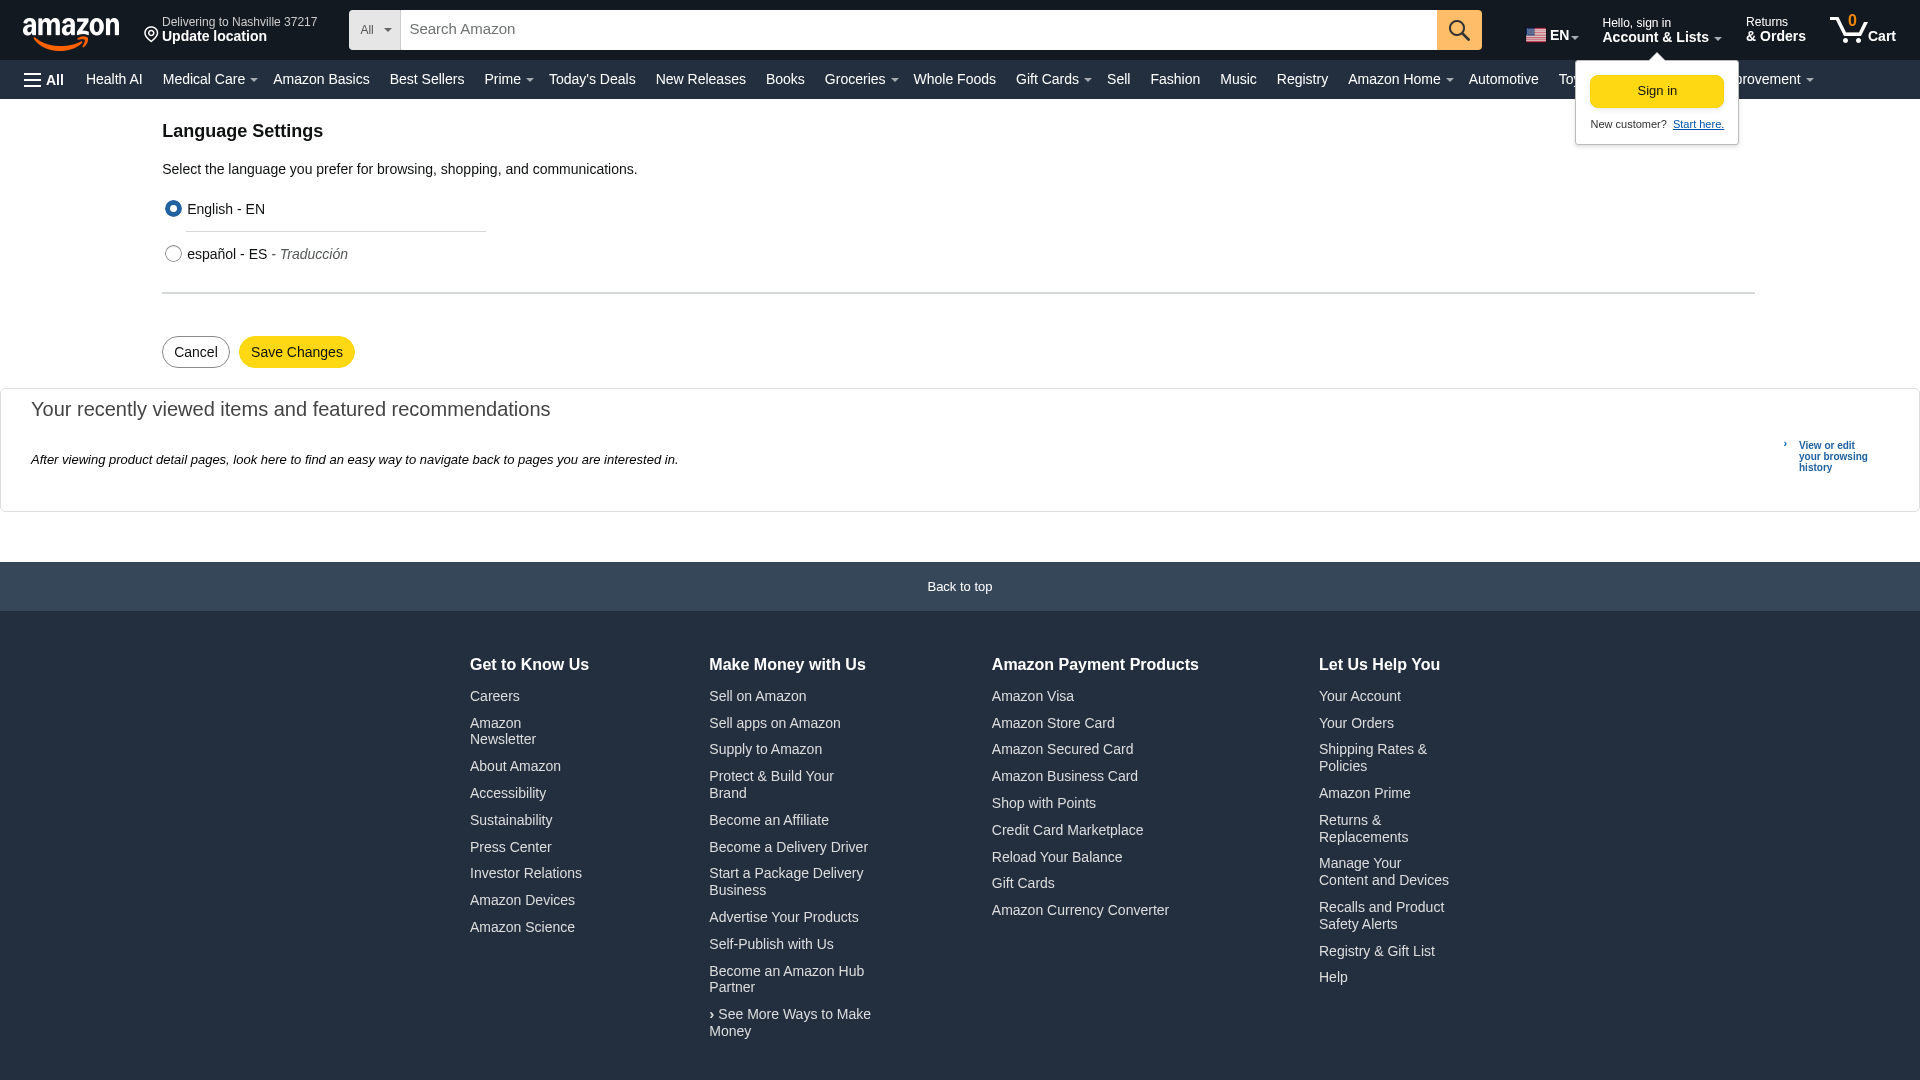Open the Help footer link
The width and height of the screenshot is (1920, 1080).
tap(1333, 977)
